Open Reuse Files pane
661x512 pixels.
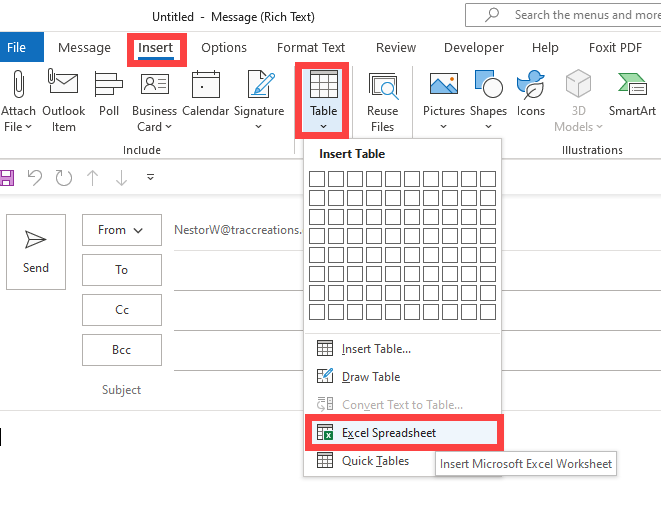pyautogui.click(x=382, y=102)
